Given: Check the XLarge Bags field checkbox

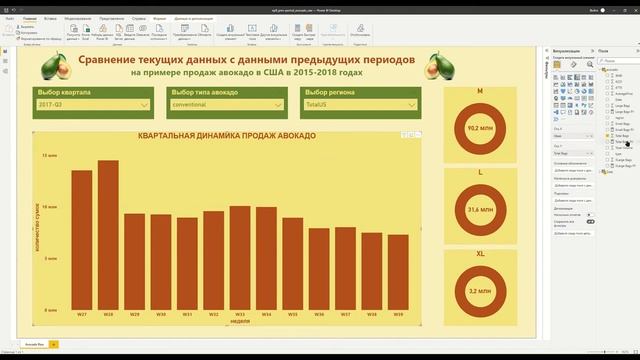Looking at the screenshot, I should pos(607,160).
